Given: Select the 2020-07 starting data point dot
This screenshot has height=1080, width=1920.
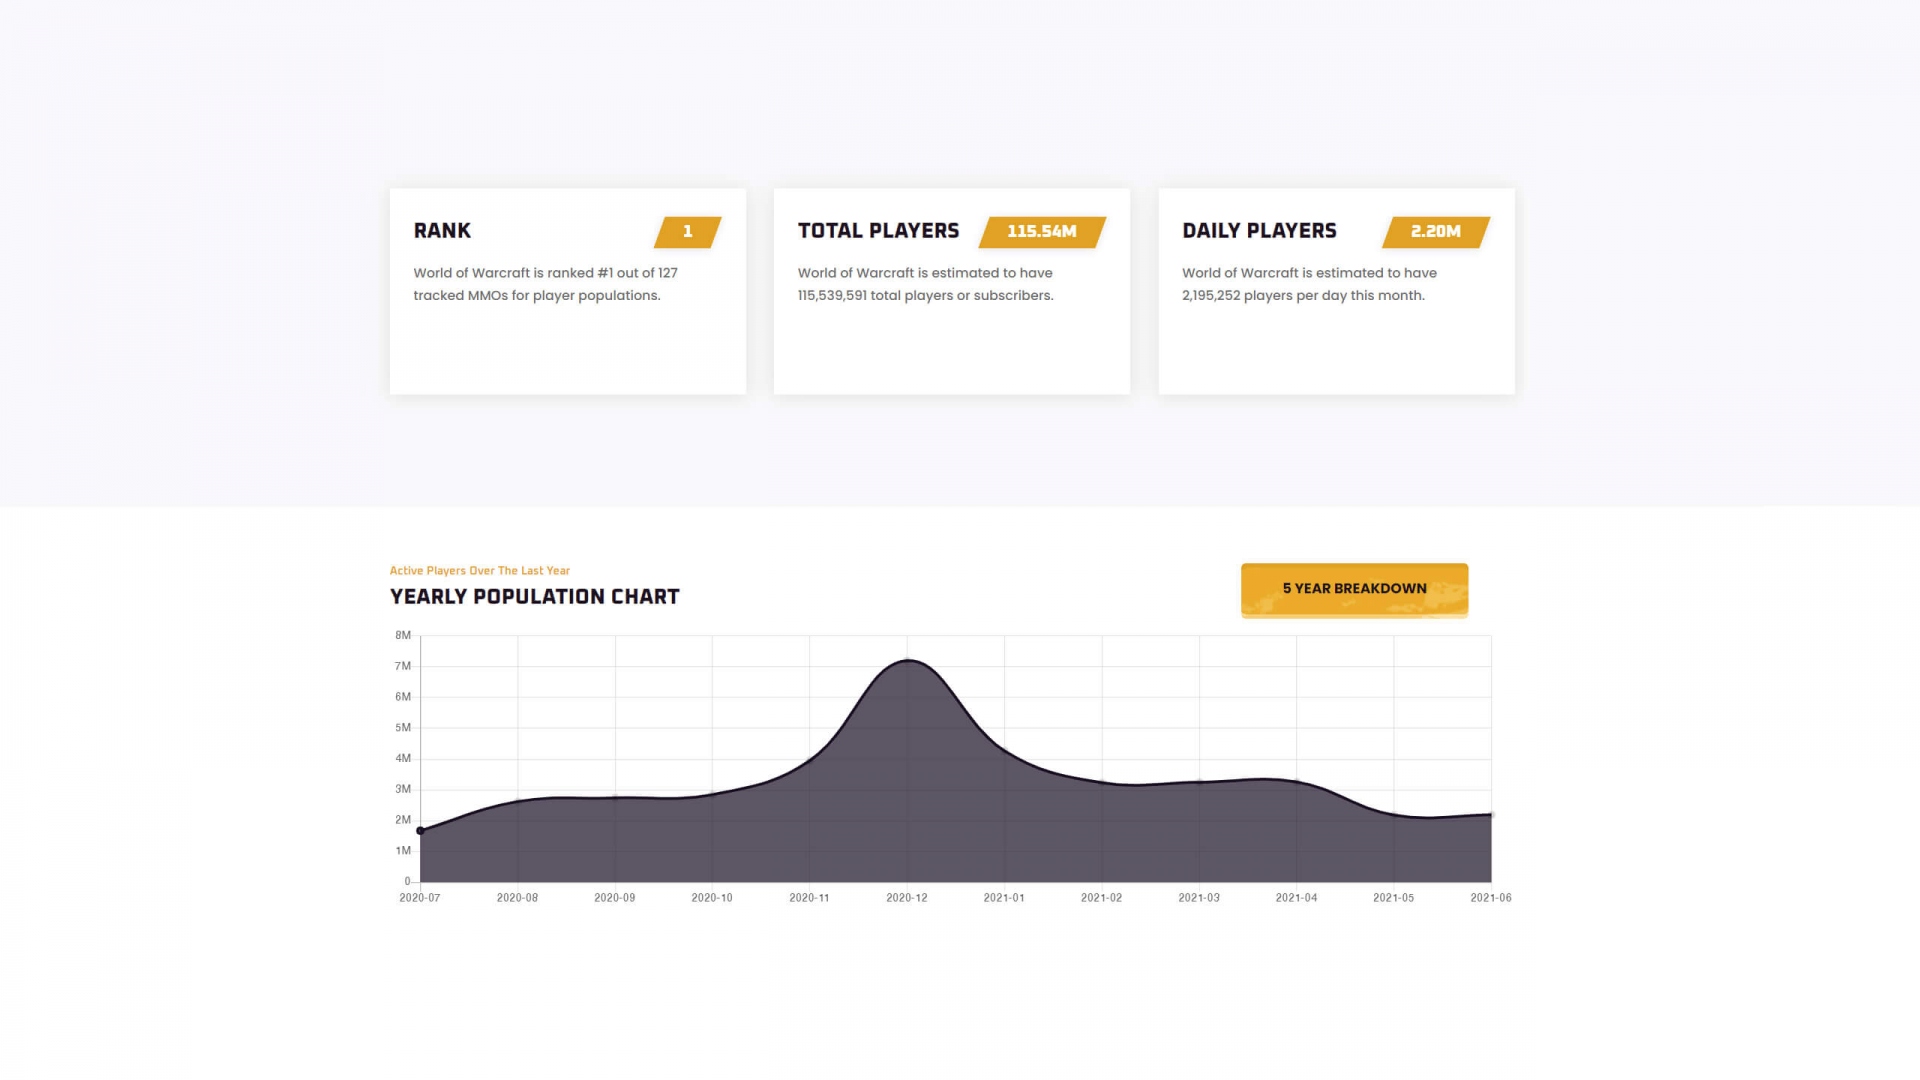Looking at the screenshot, I should (x=420, y=831).
